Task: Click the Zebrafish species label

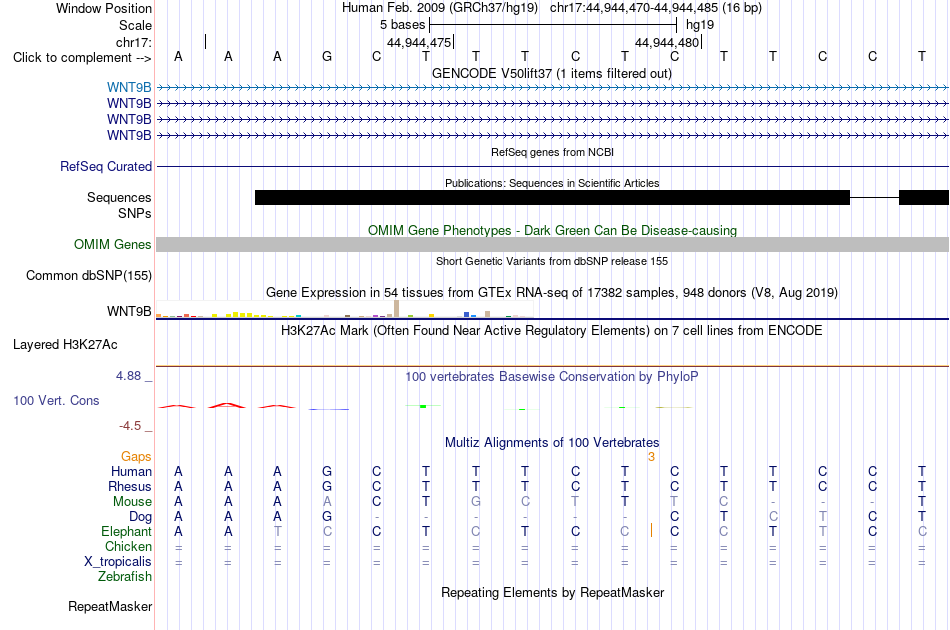Action: [125, 577]
